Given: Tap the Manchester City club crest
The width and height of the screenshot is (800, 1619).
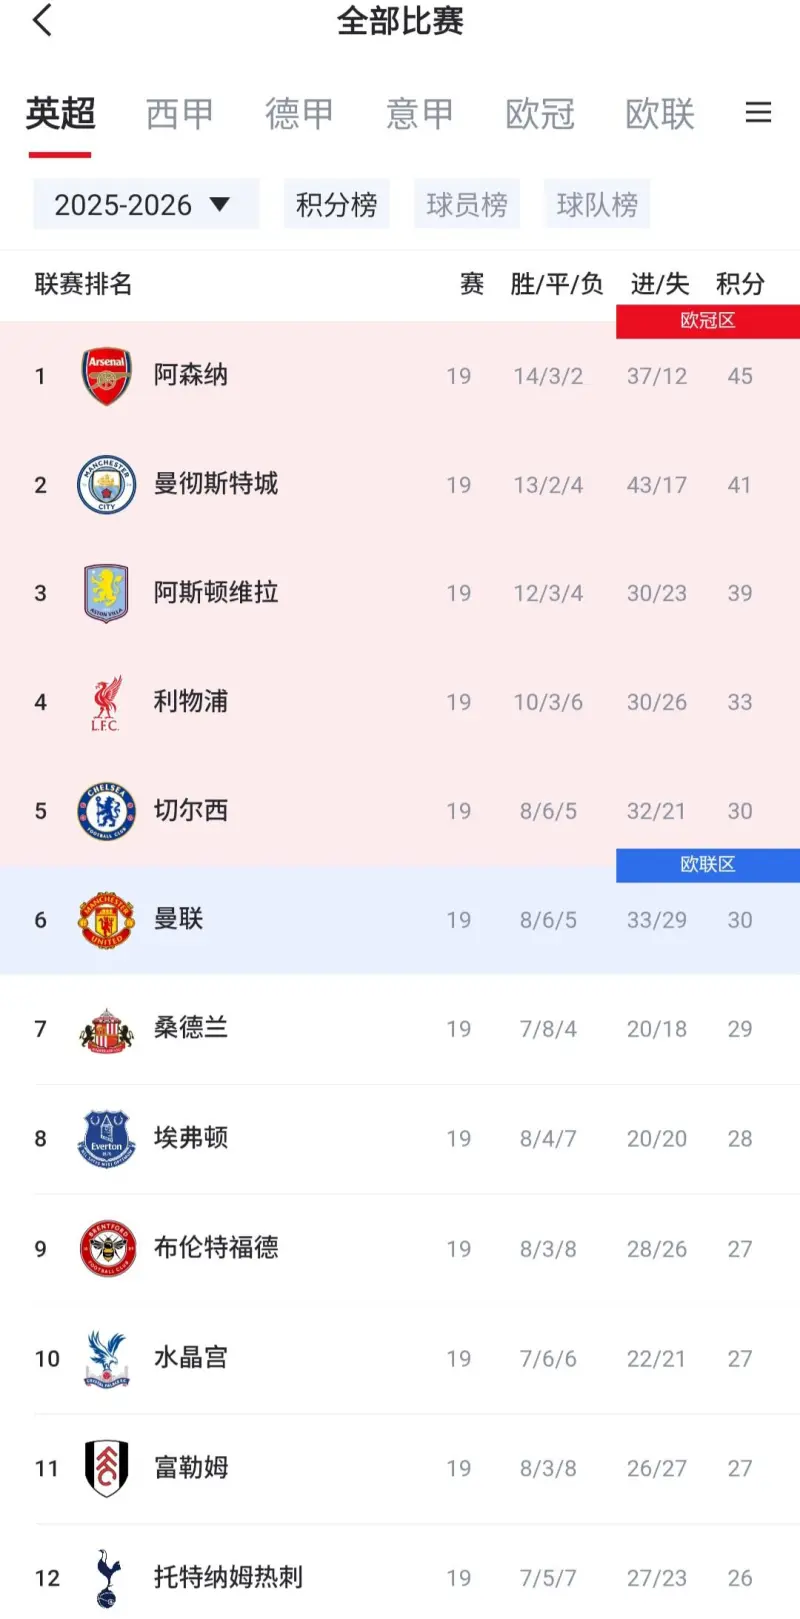Looking at the screenshot, I should (106, 485).
